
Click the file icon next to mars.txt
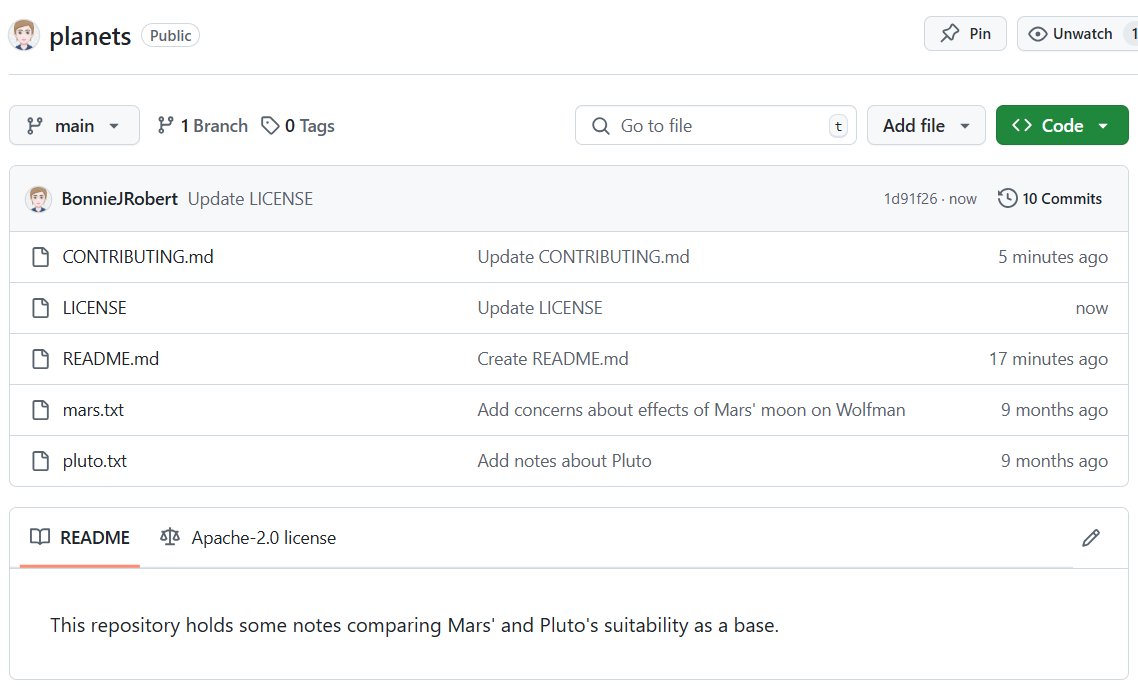[40, 410]
